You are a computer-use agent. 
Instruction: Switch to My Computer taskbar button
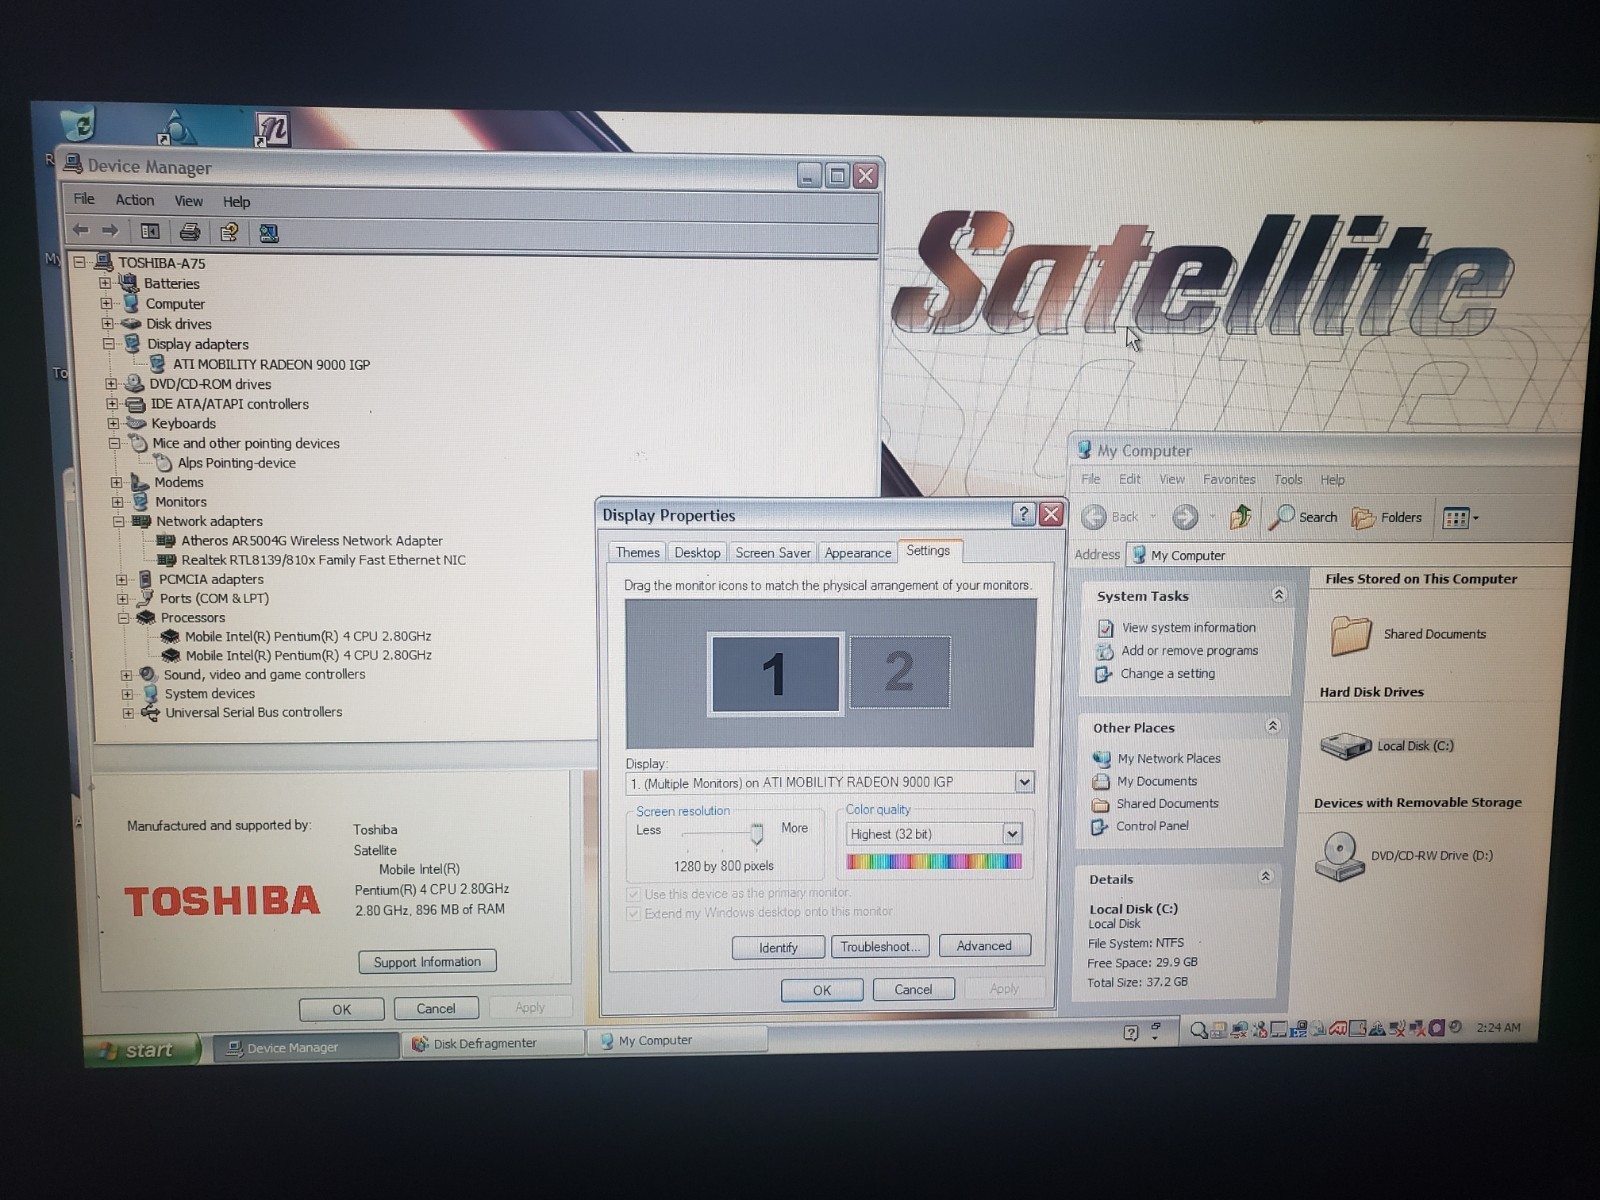pyautogui.click(x=678, y=1040)
